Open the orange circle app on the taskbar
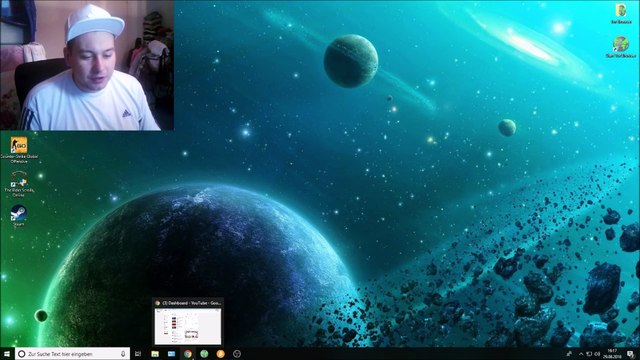 coord(220,354)
